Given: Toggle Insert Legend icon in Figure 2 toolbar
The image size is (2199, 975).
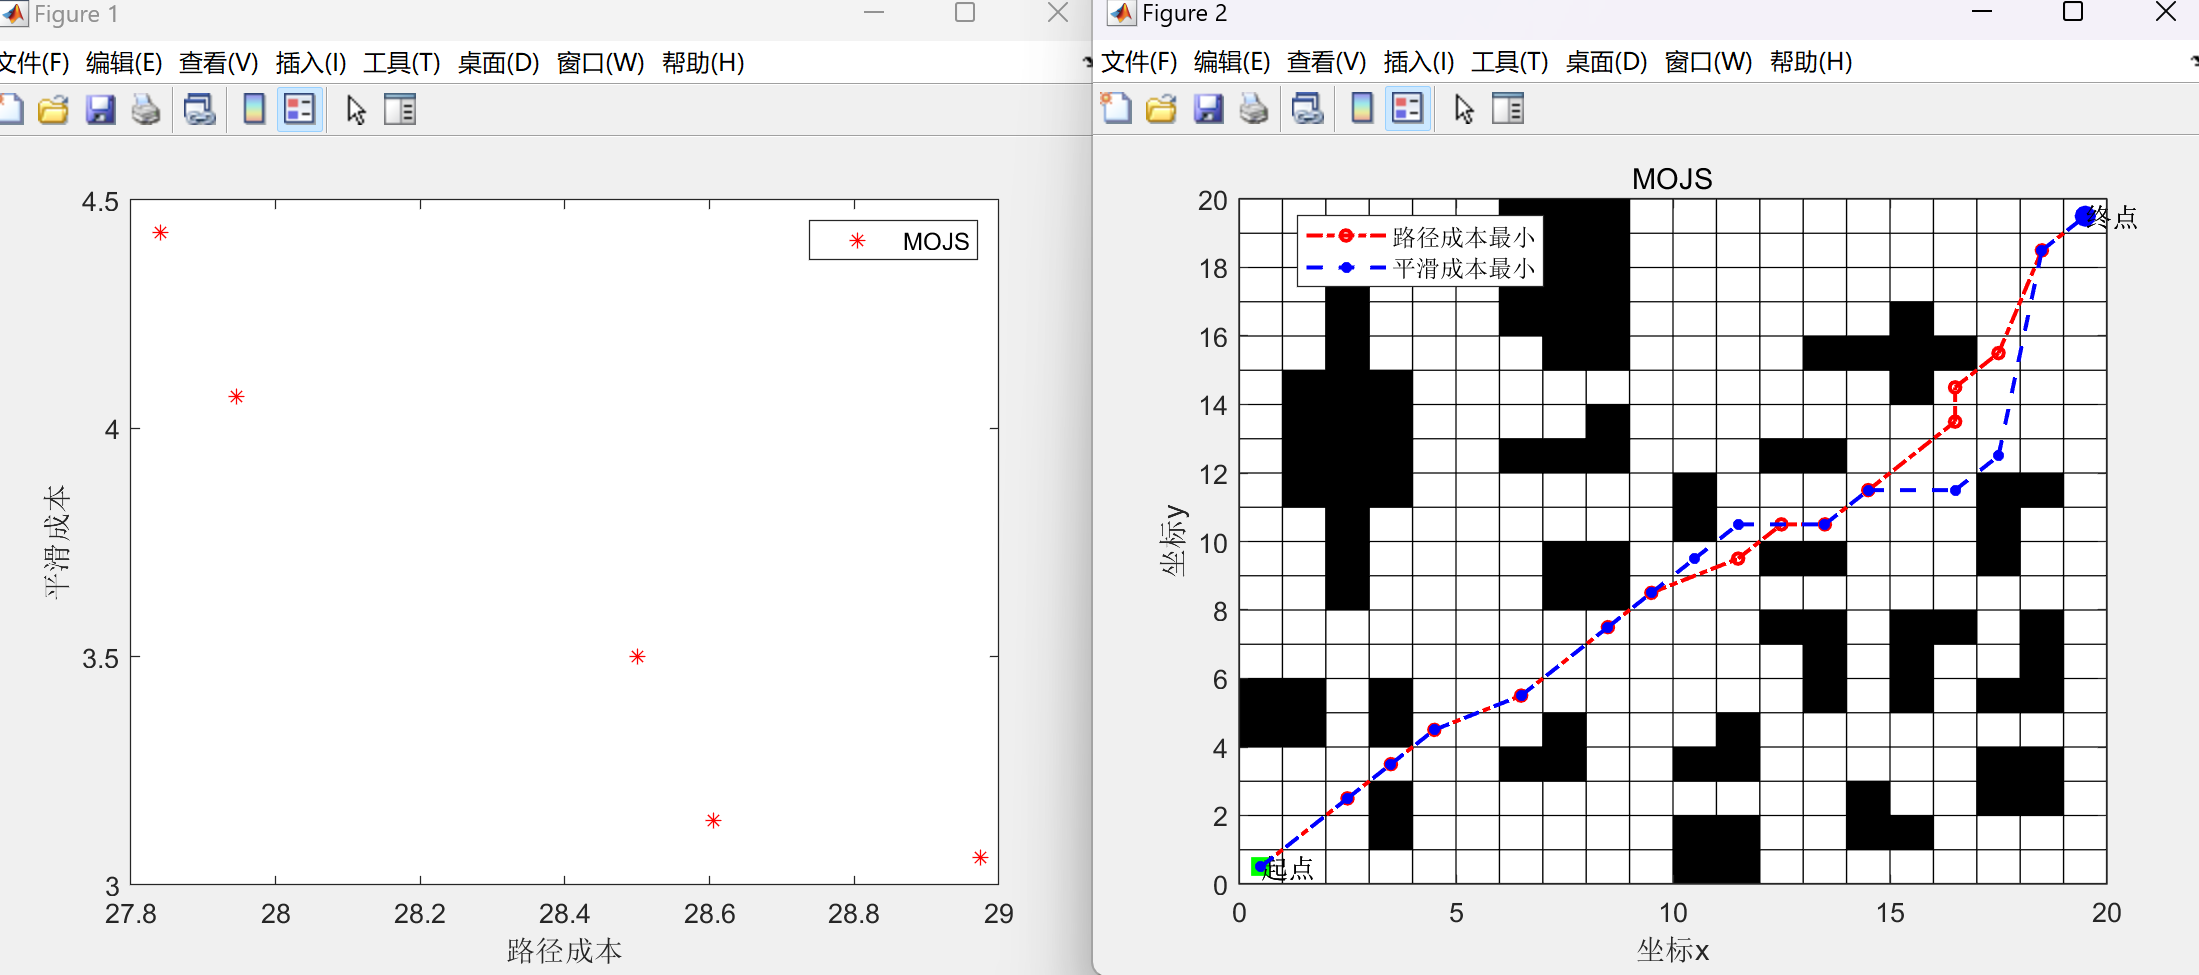Looking at the screenshot, I should (1408, 108).
